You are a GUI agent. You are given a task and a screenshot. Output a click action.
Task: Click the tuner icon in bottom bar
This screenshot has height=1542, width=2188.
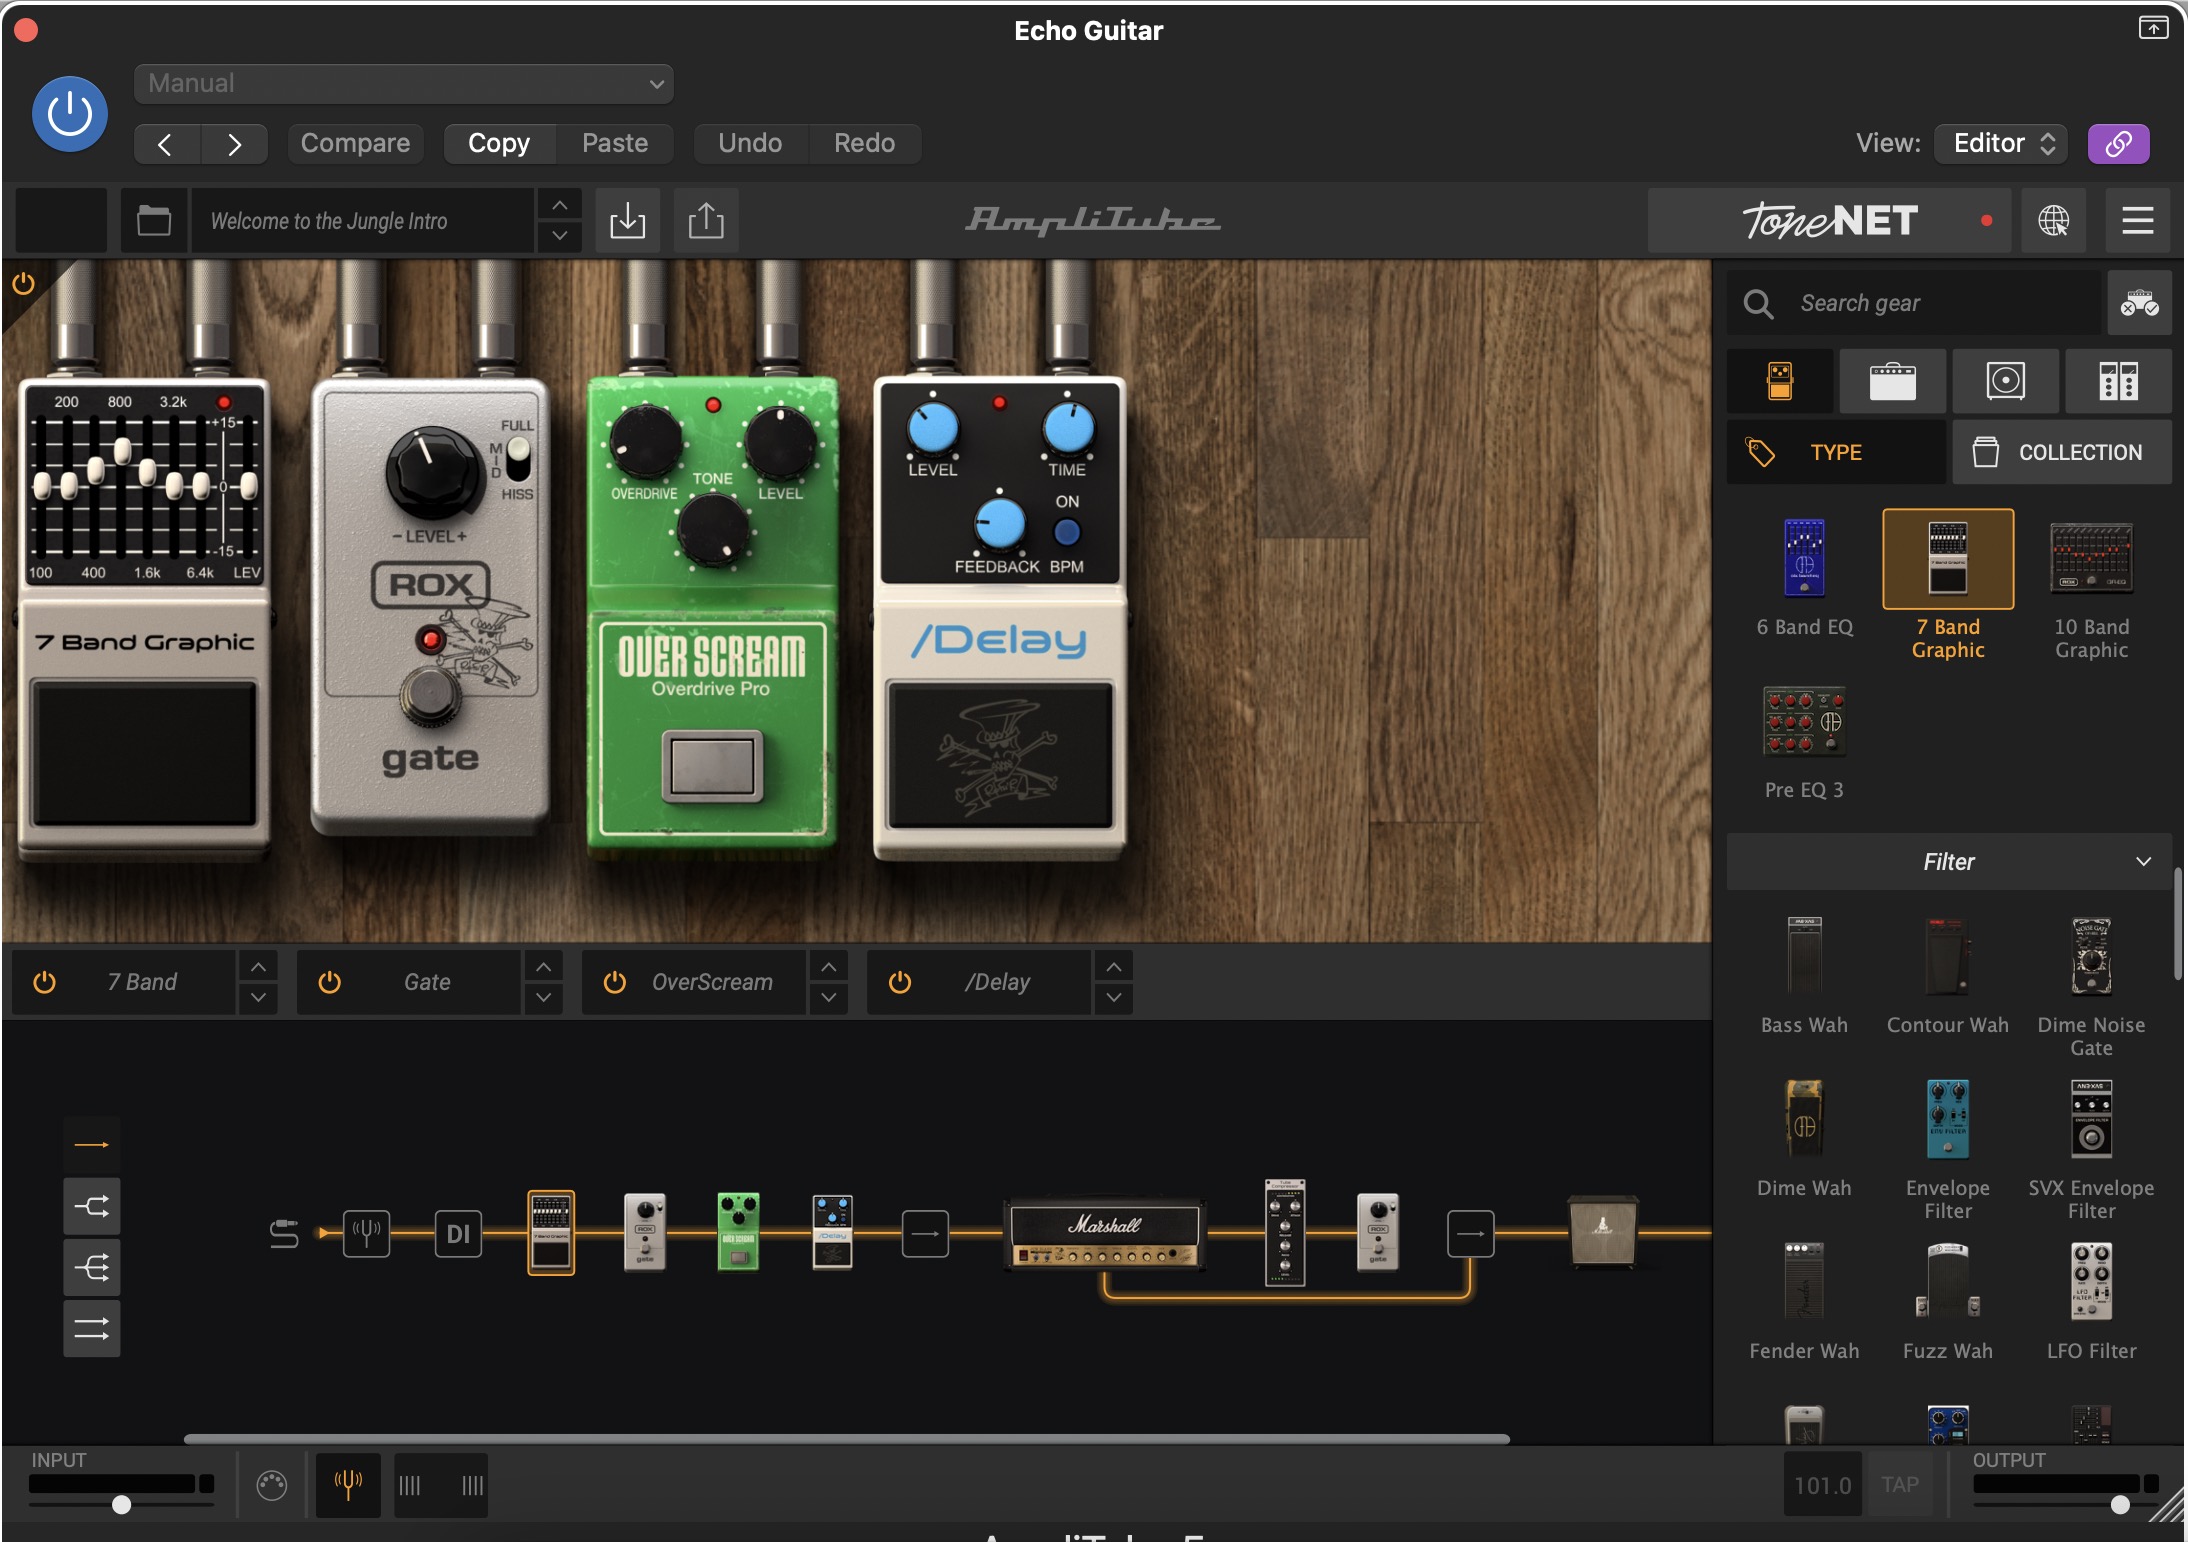(348, 1485)
